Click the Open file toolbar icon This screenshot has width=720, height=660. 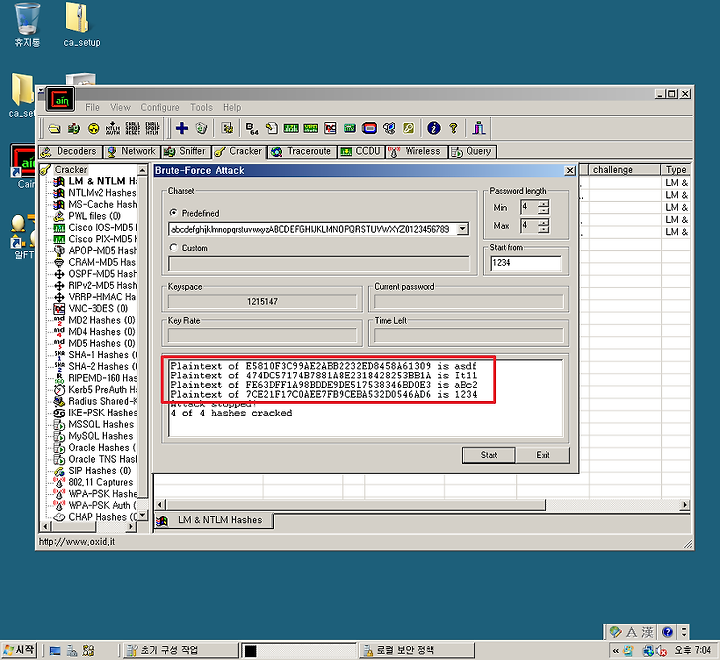pyautogui.click(x=55, y=128)
